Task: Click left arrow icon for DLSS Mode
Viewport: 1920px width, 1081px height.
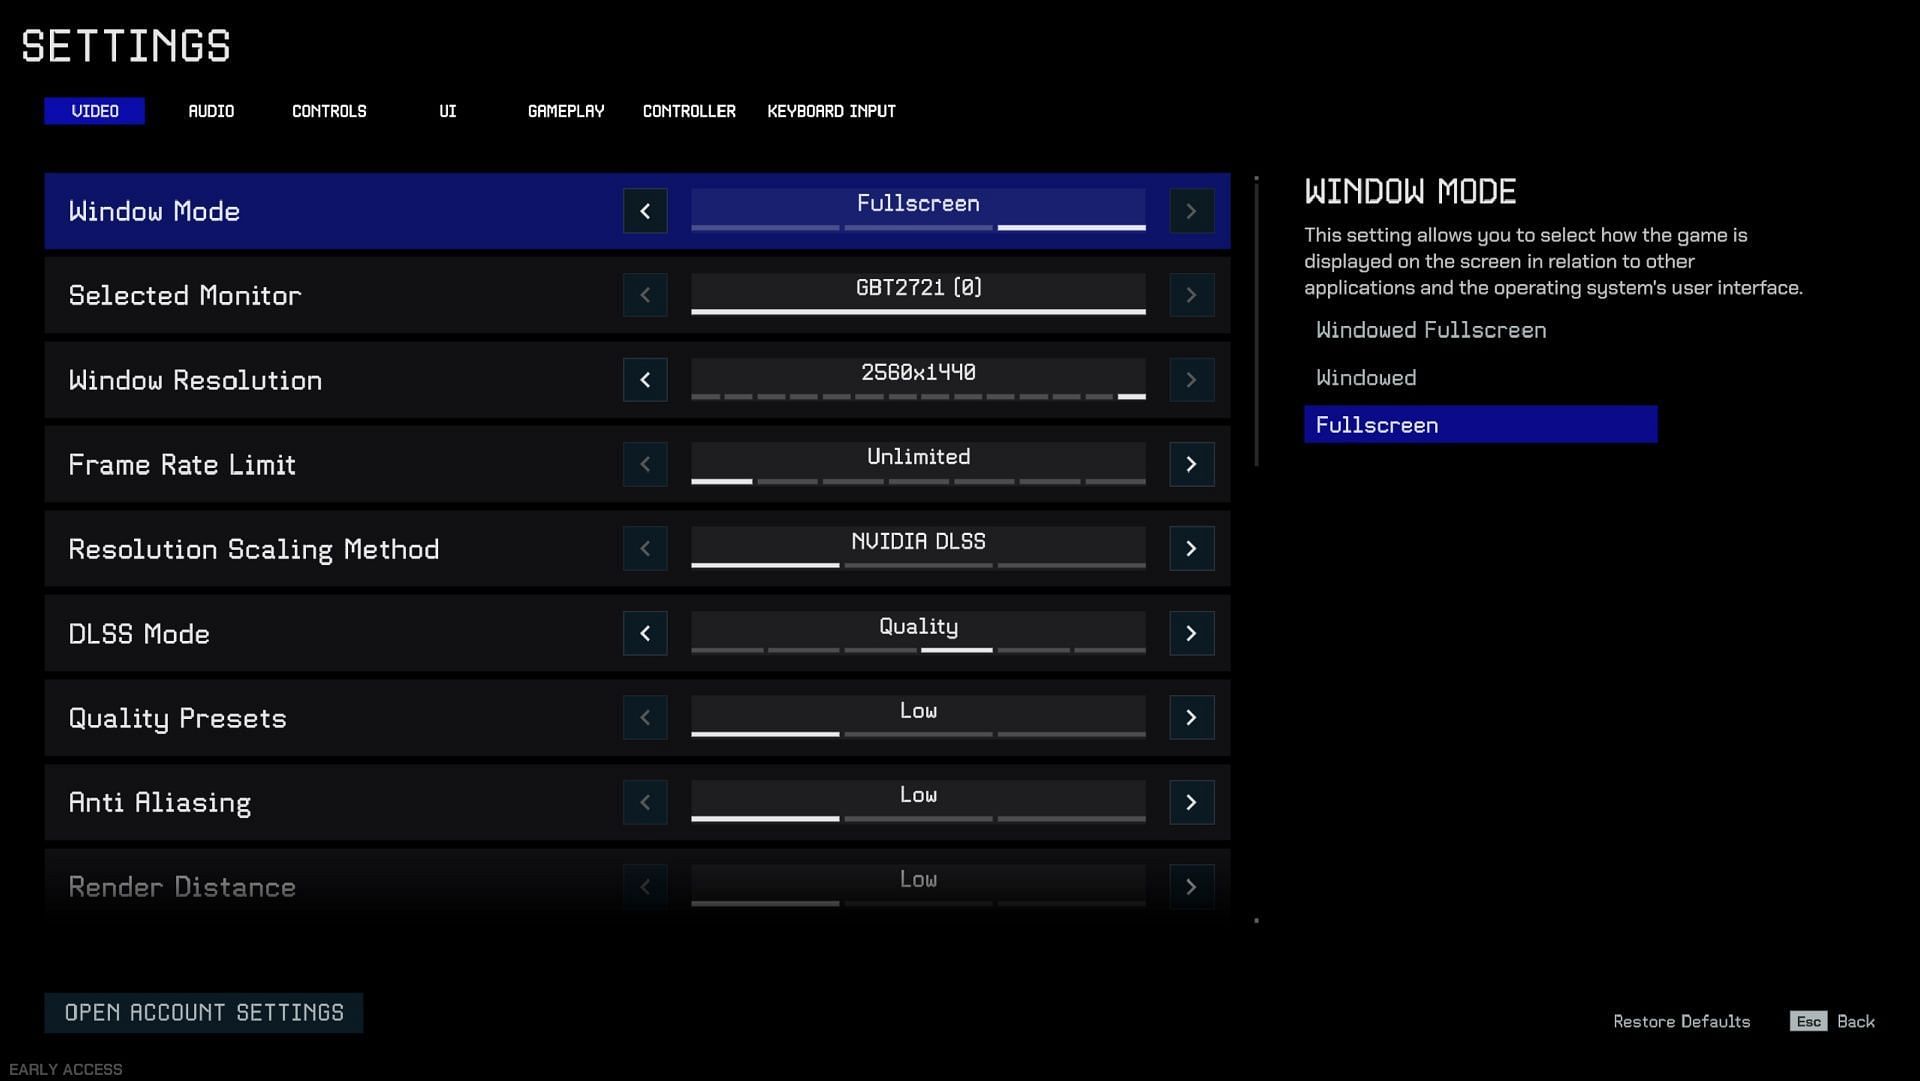Action: tap(646, 633)
